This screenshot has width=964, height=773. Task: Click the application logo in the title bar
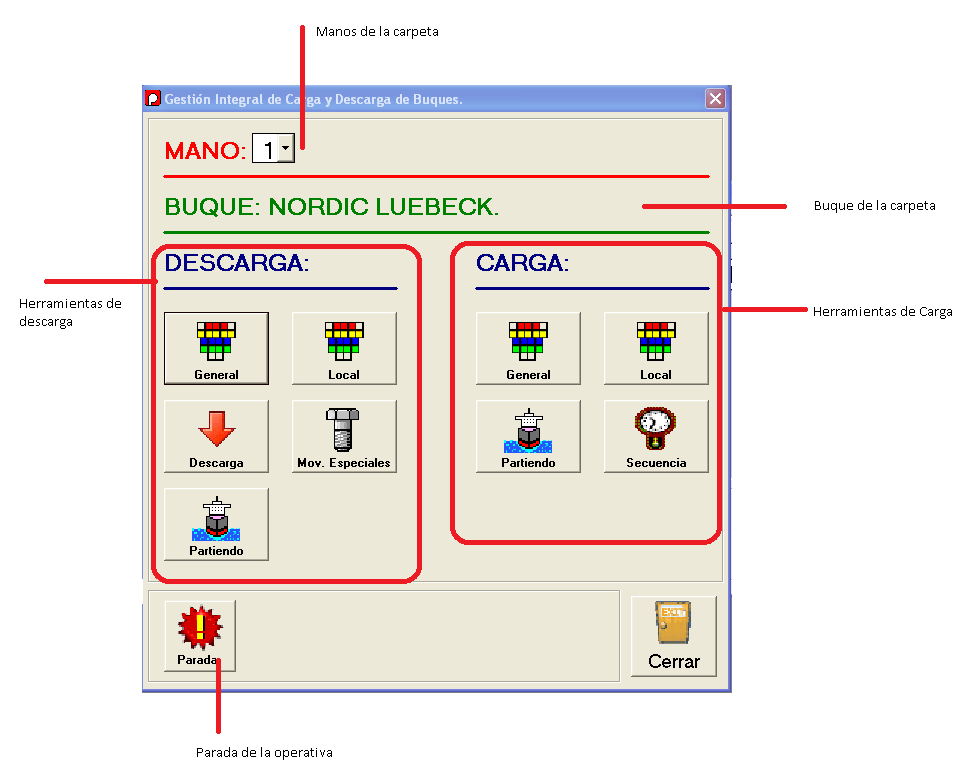click(x=155, y=98)
